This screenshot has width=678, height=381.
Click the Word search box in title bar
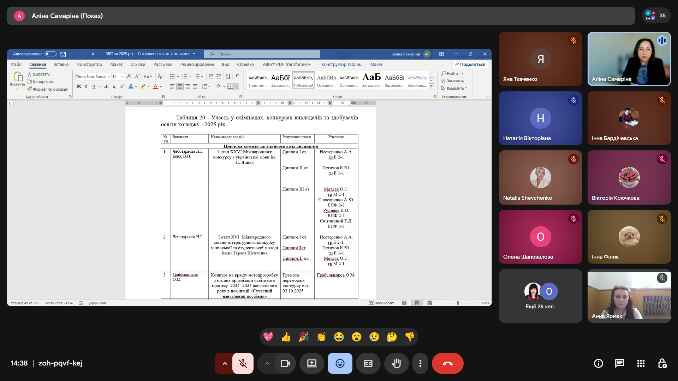262,54
